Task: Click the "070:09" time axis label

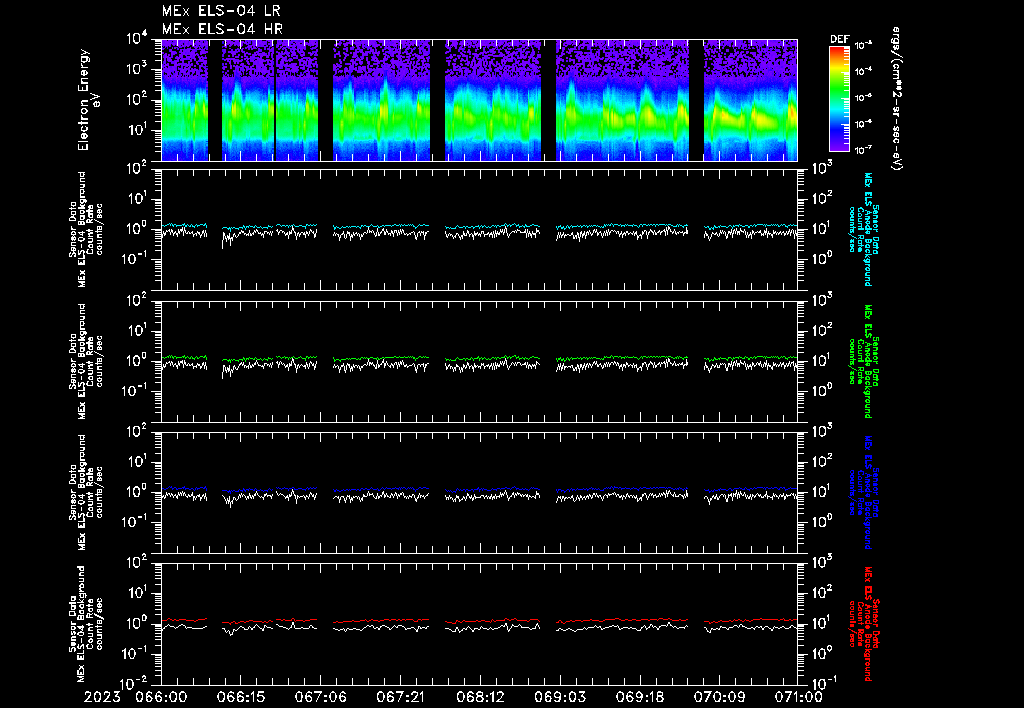Action: (x=719, y=698)
